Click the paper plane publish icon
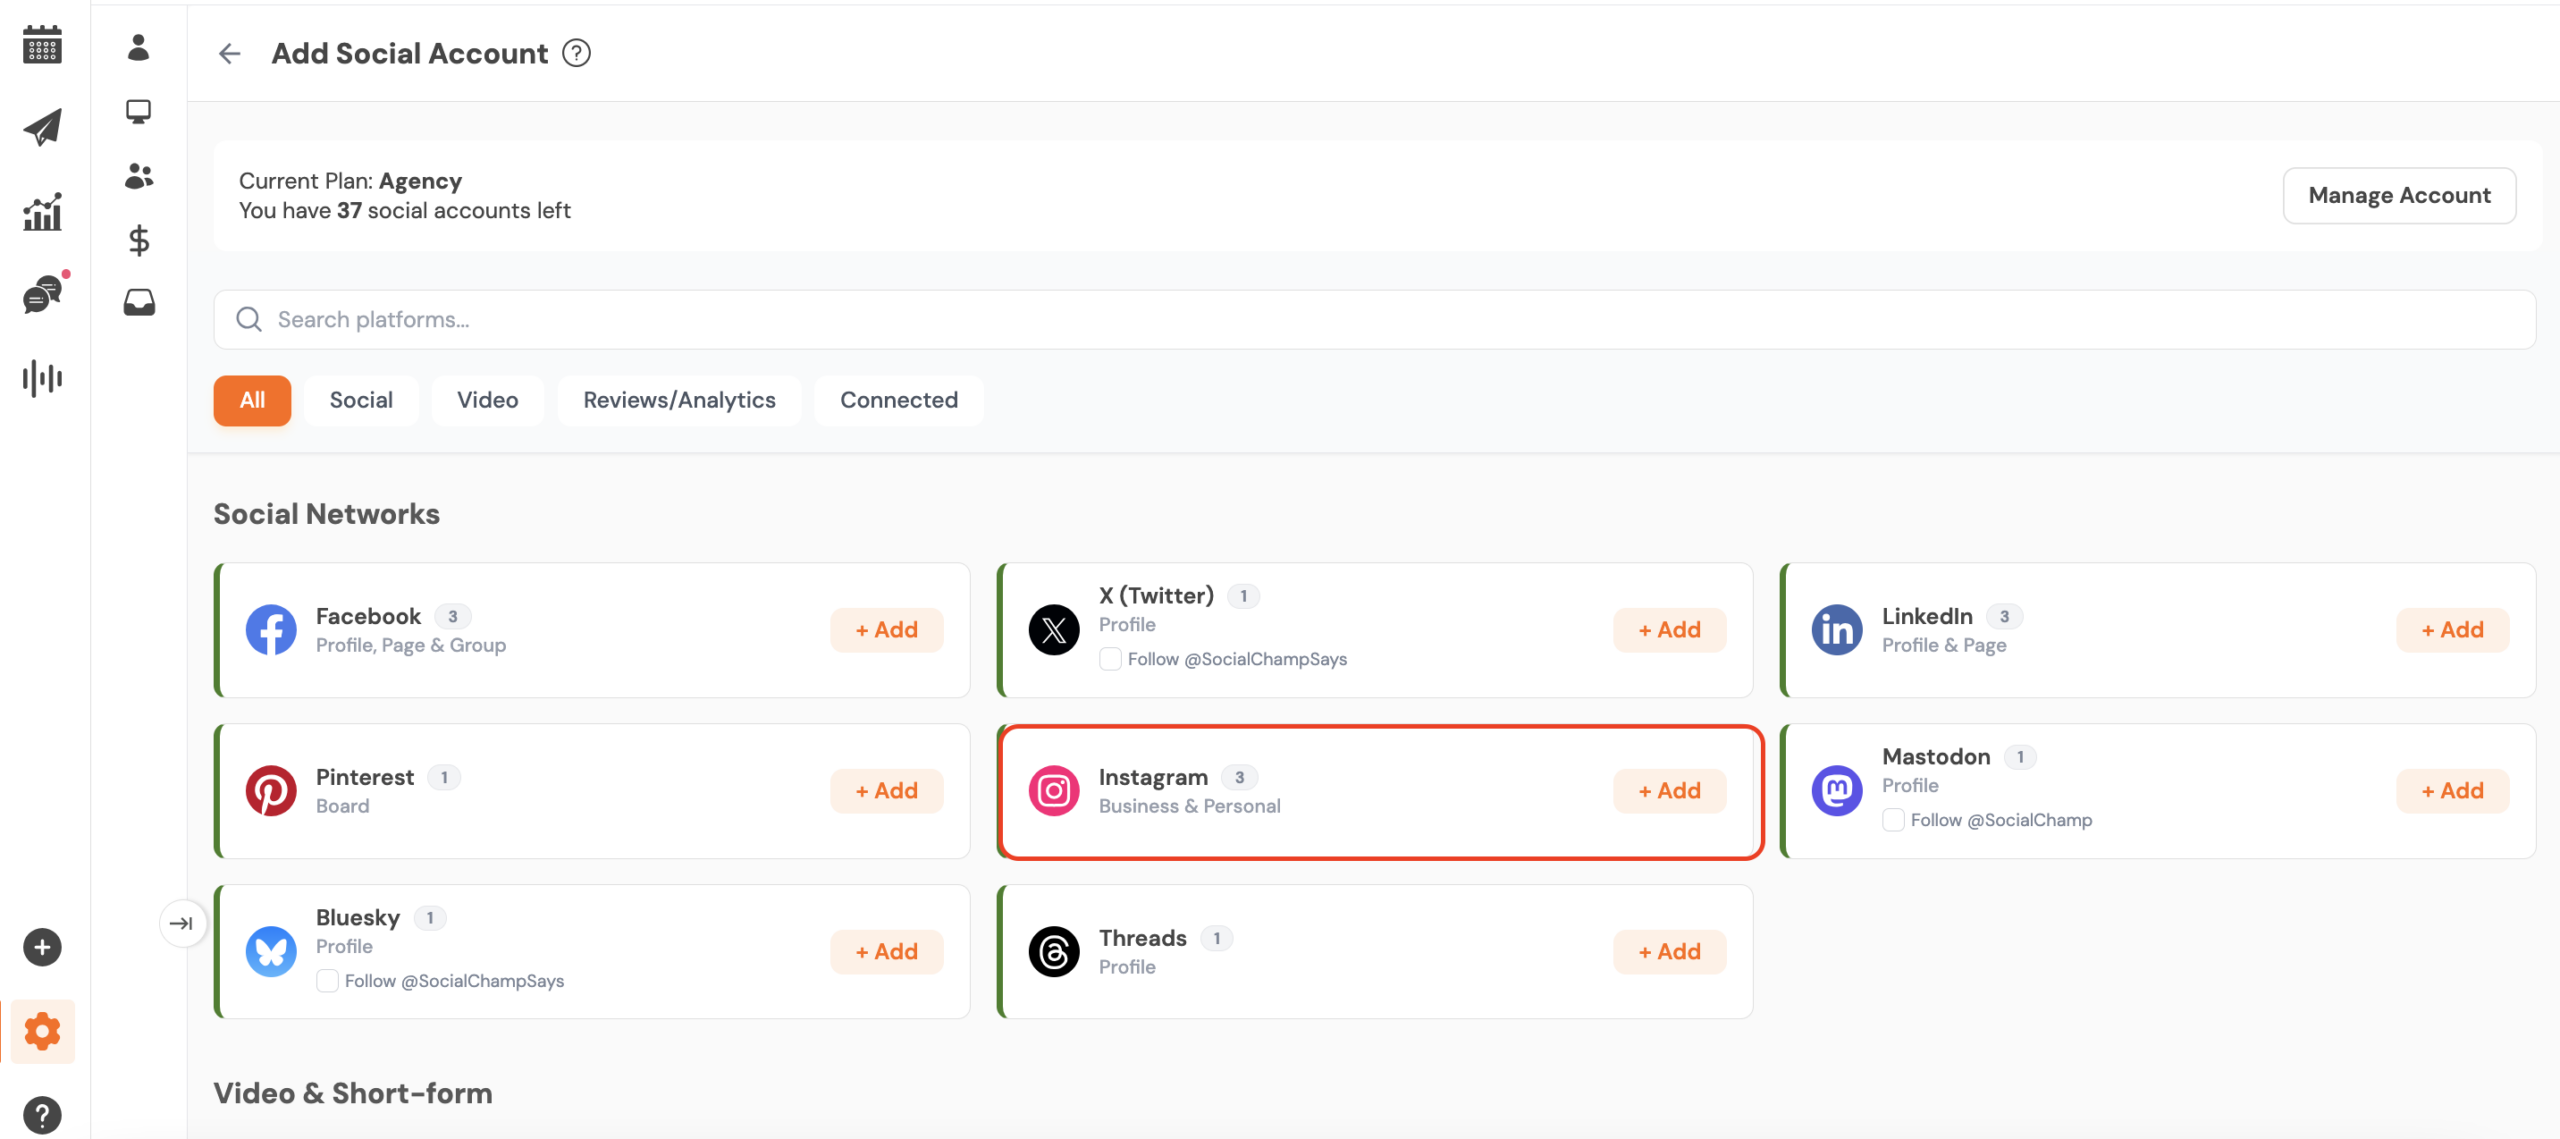 (x=42, y=127)
